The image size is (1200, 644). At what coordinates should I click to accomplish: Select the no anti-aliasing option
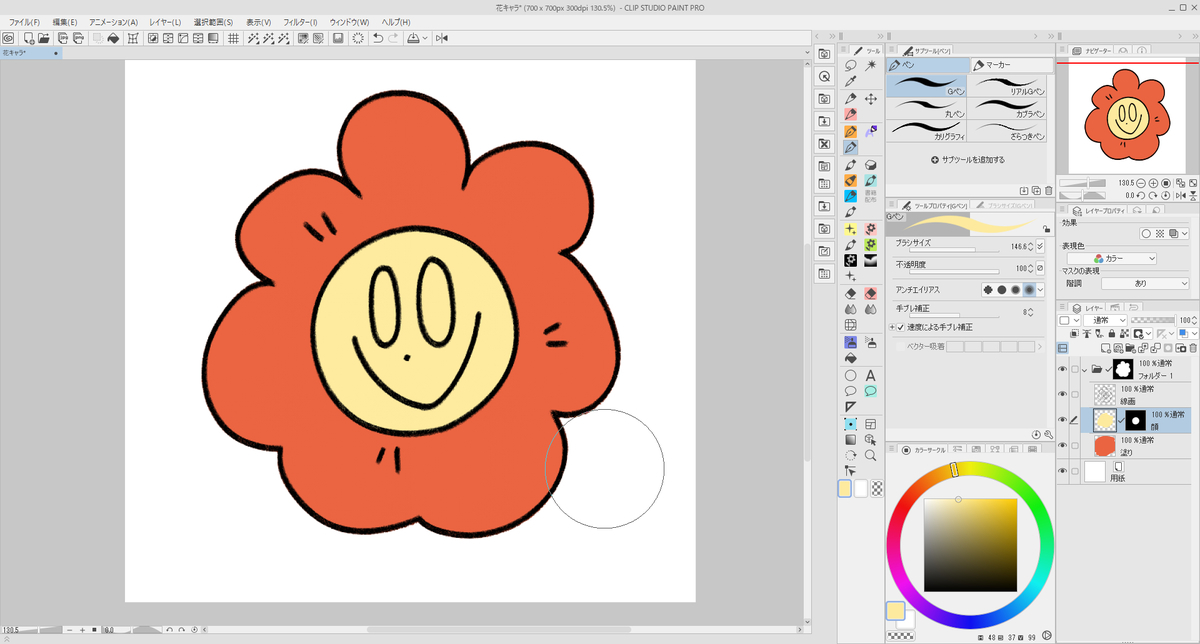click(x=988, y=289)
